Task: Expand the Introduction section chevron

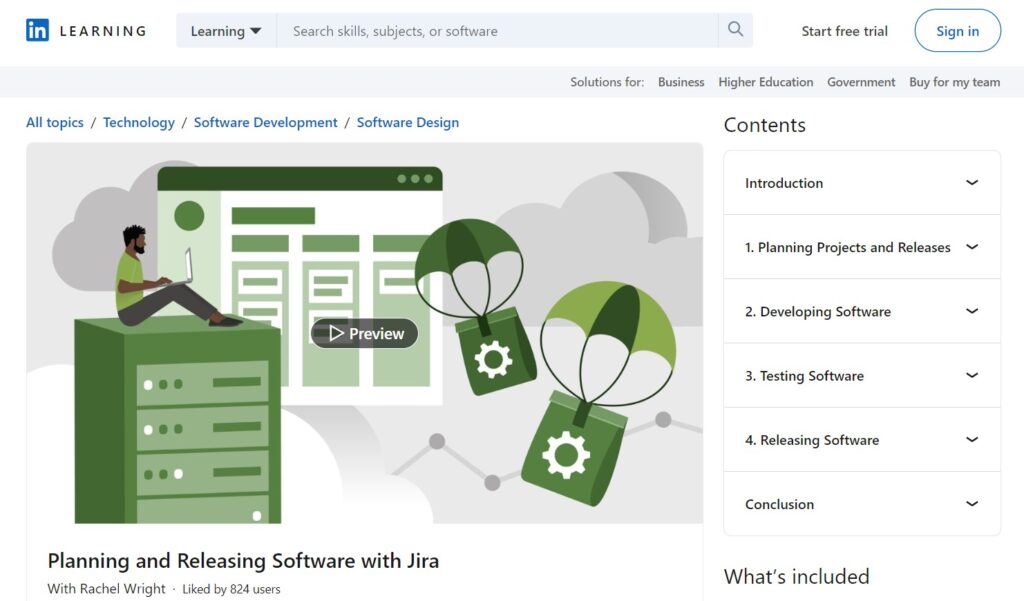Action: [972, 182]
